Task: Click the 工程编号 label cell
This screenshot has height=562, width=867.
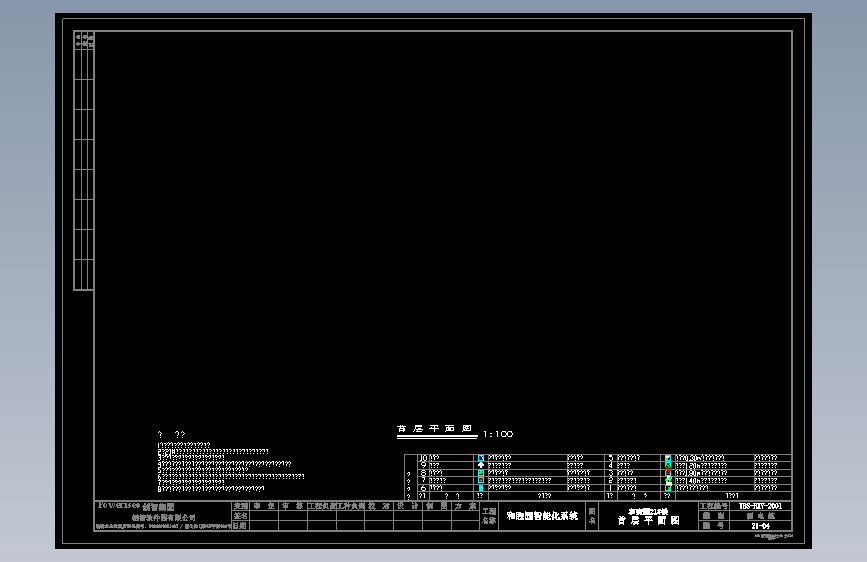Action: (x=714, y=506)
